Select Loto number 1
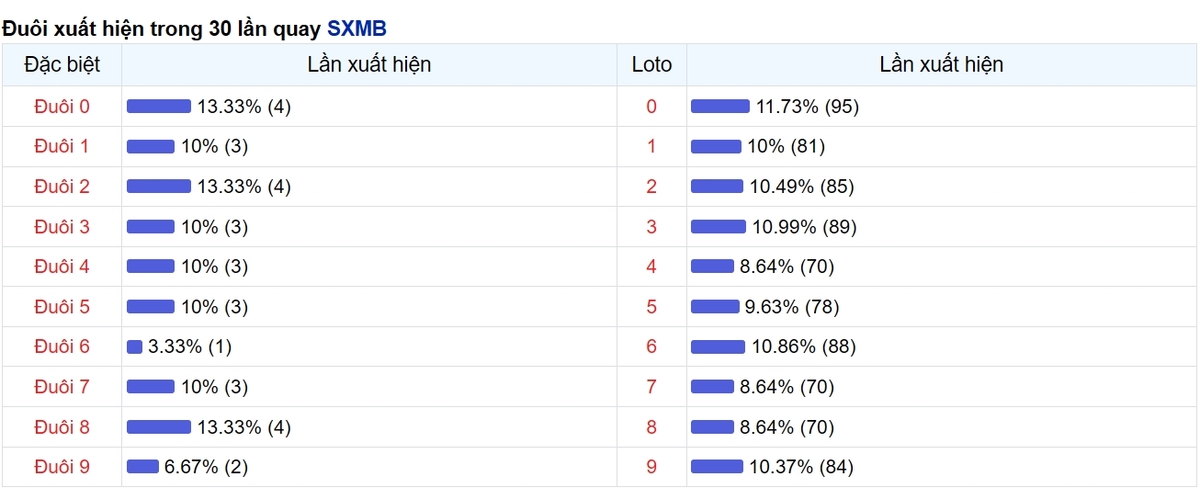Image resolution: width=1200 pixels, height=488 pixels. (x=652, y=147)
